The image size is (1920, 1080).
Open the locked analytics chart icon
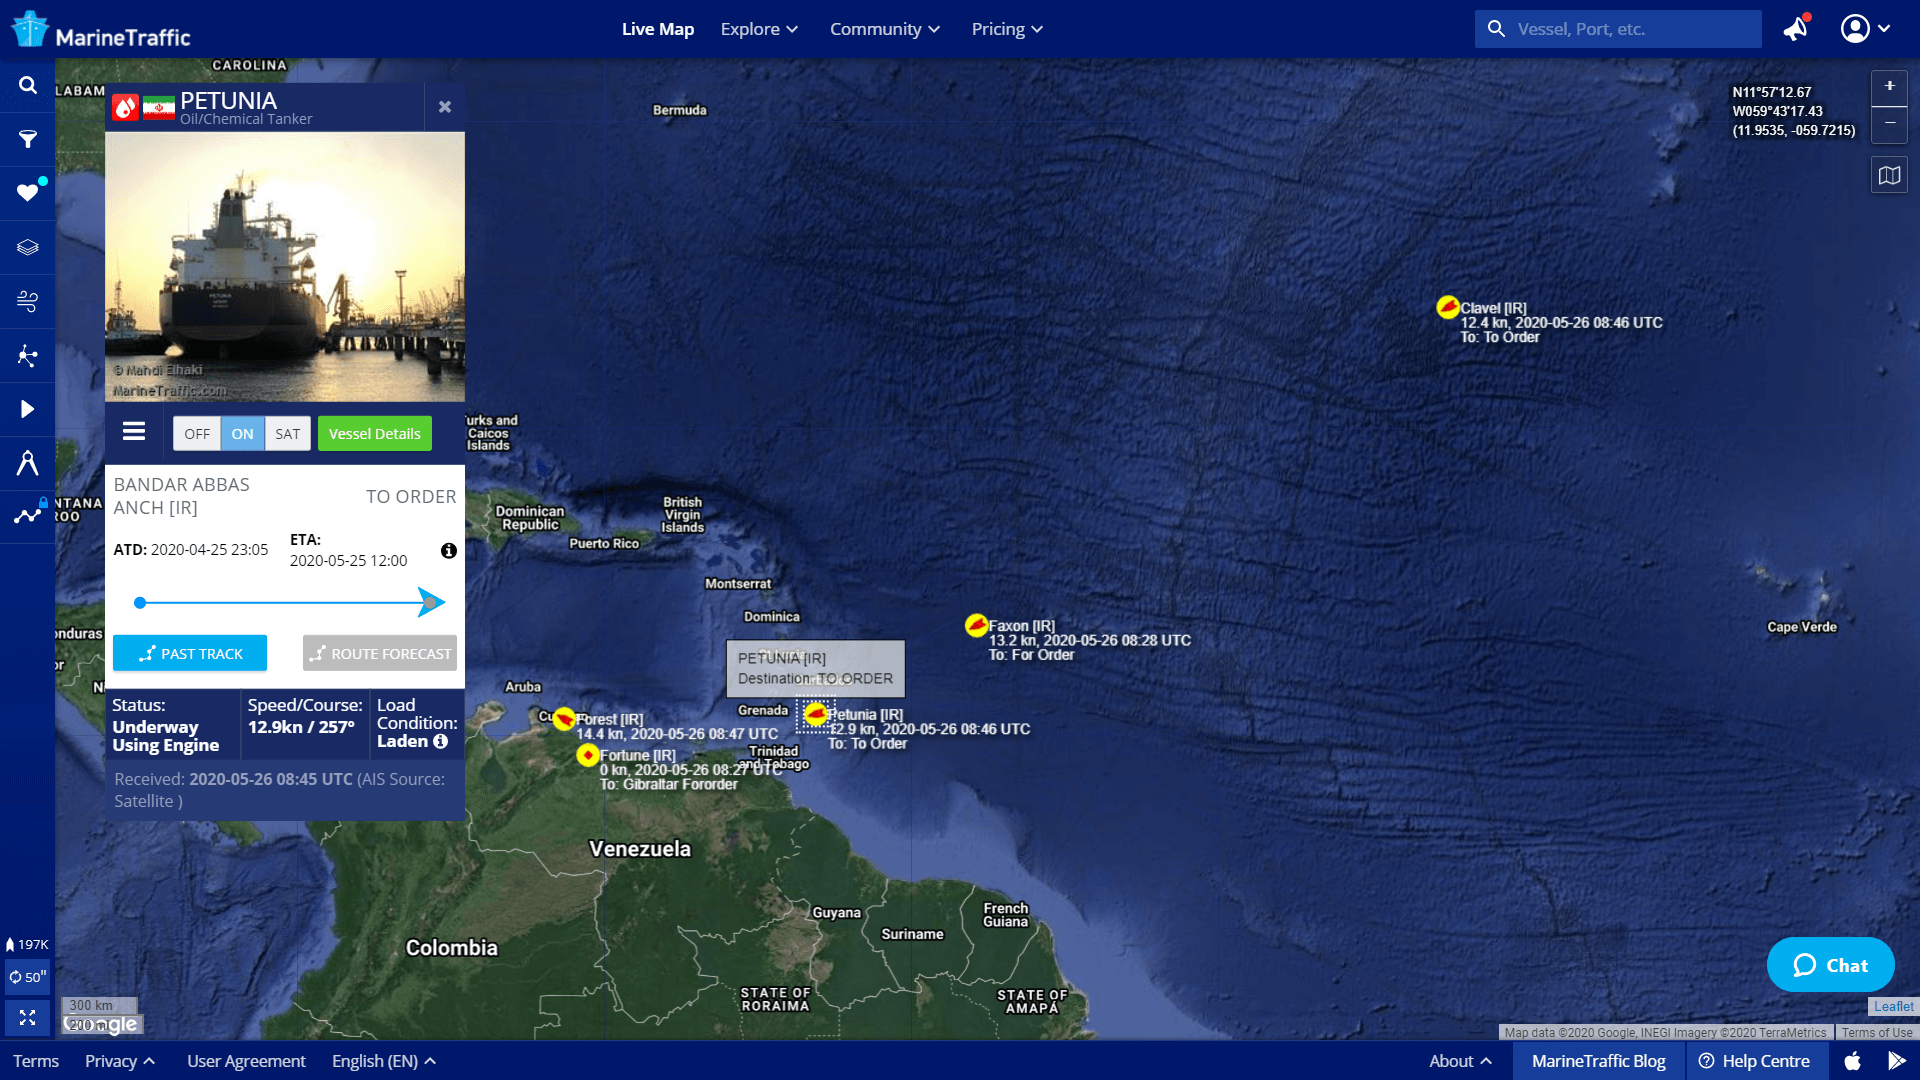[x=28, y=516]
